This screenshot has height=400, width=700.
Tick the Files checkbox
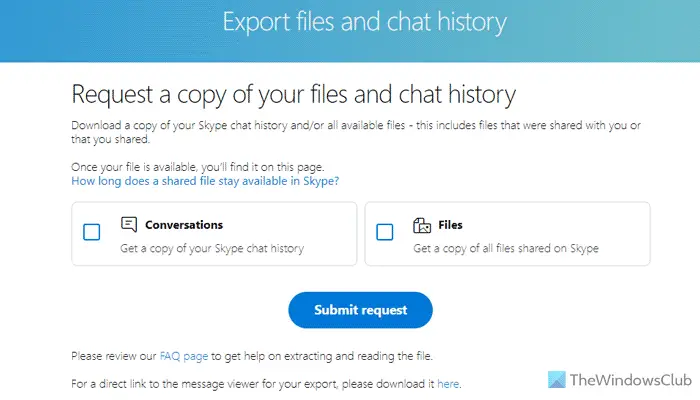click(x=384, y=232)
